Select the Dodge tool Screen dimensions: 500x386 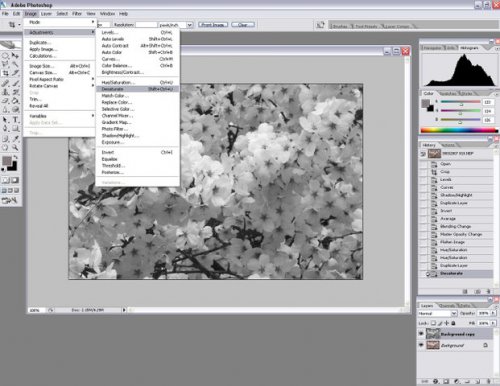15,109
